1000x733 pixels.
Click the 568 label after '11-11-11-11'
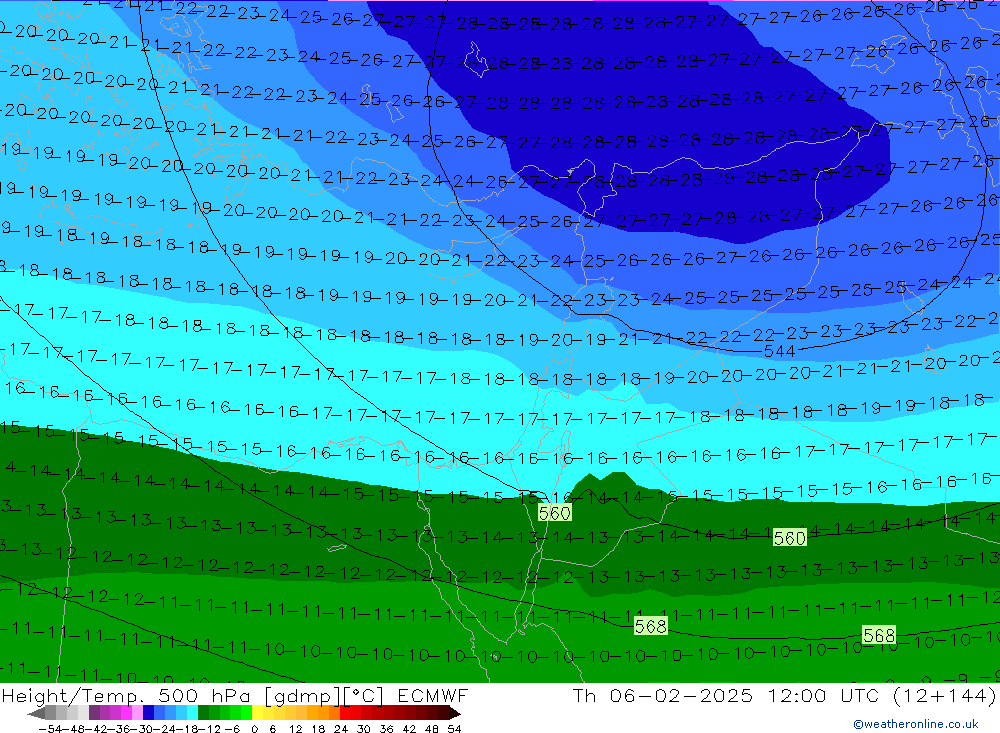click(651, 626)
